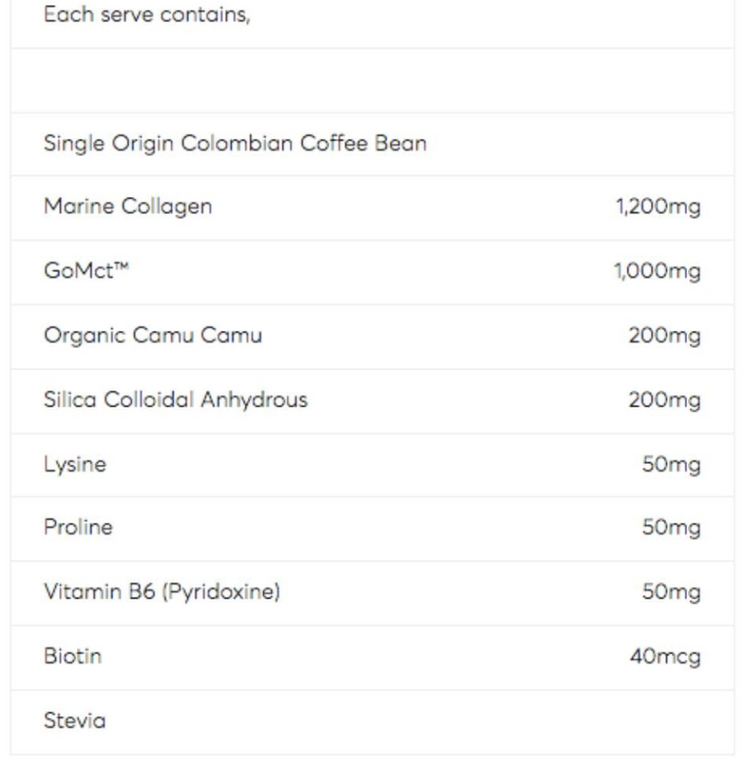The image size is (750, 760).
Task: Select the 50mg amount for Proline
Action: click(671, 528)
